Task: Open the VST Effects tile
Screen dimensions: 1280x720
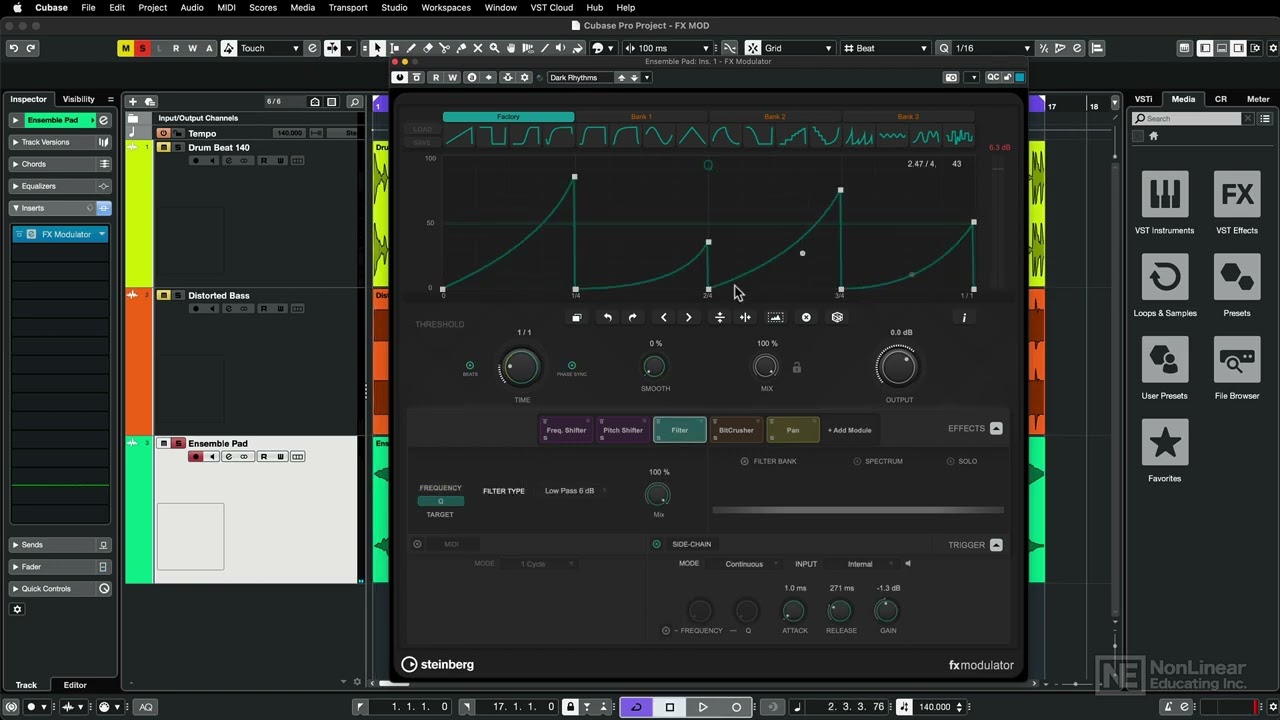Action: (1237, 203)
